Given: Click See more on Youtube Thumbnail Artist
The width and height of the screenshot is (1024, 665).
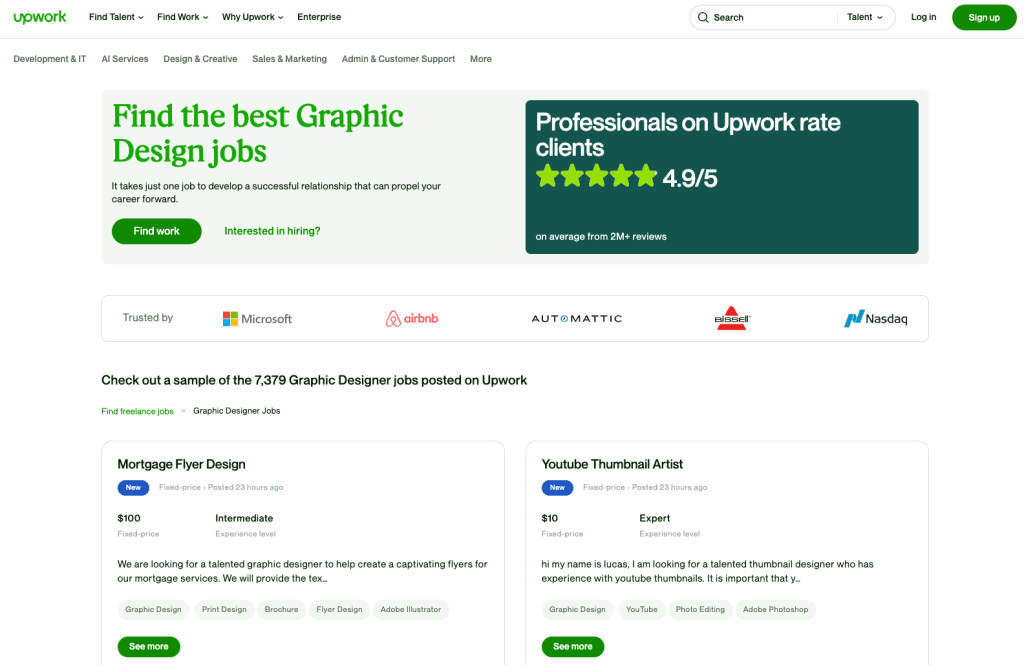Looking at the screenshot, I should tap(573, 647).
